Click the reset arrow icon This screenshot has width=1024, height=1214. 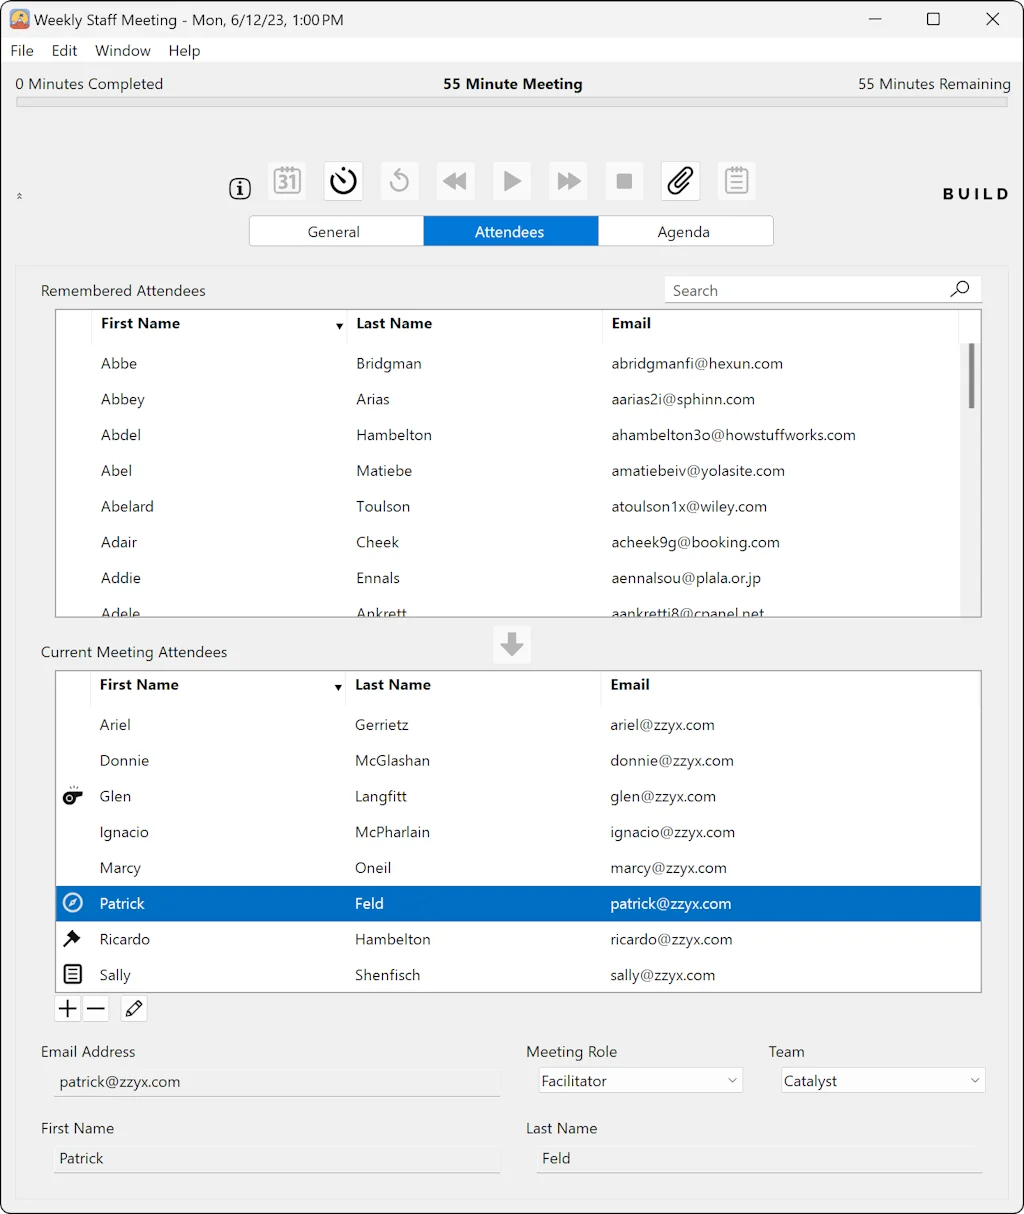coord(399,181)
